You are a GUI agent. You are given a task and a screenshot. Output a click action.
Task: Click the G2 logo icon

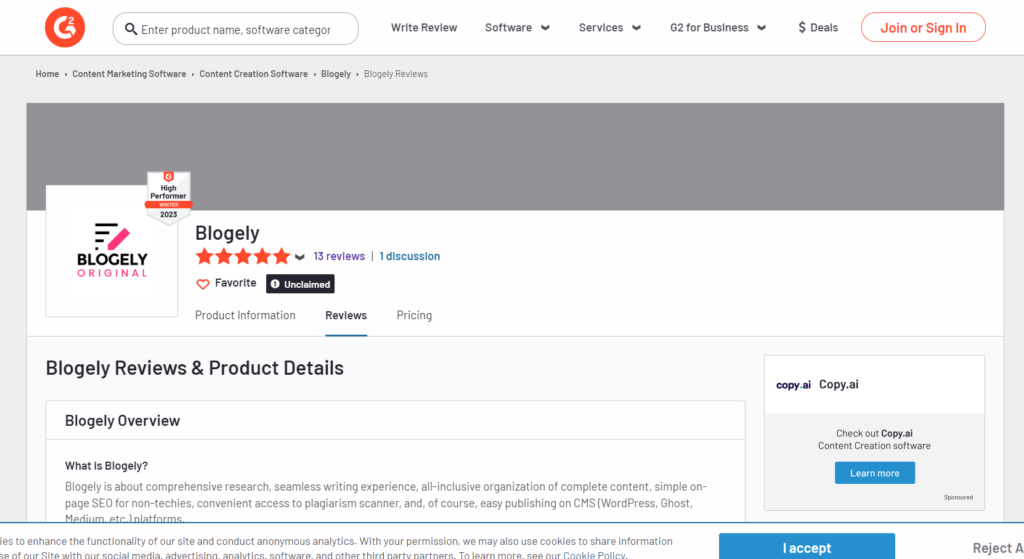[65, 27]
